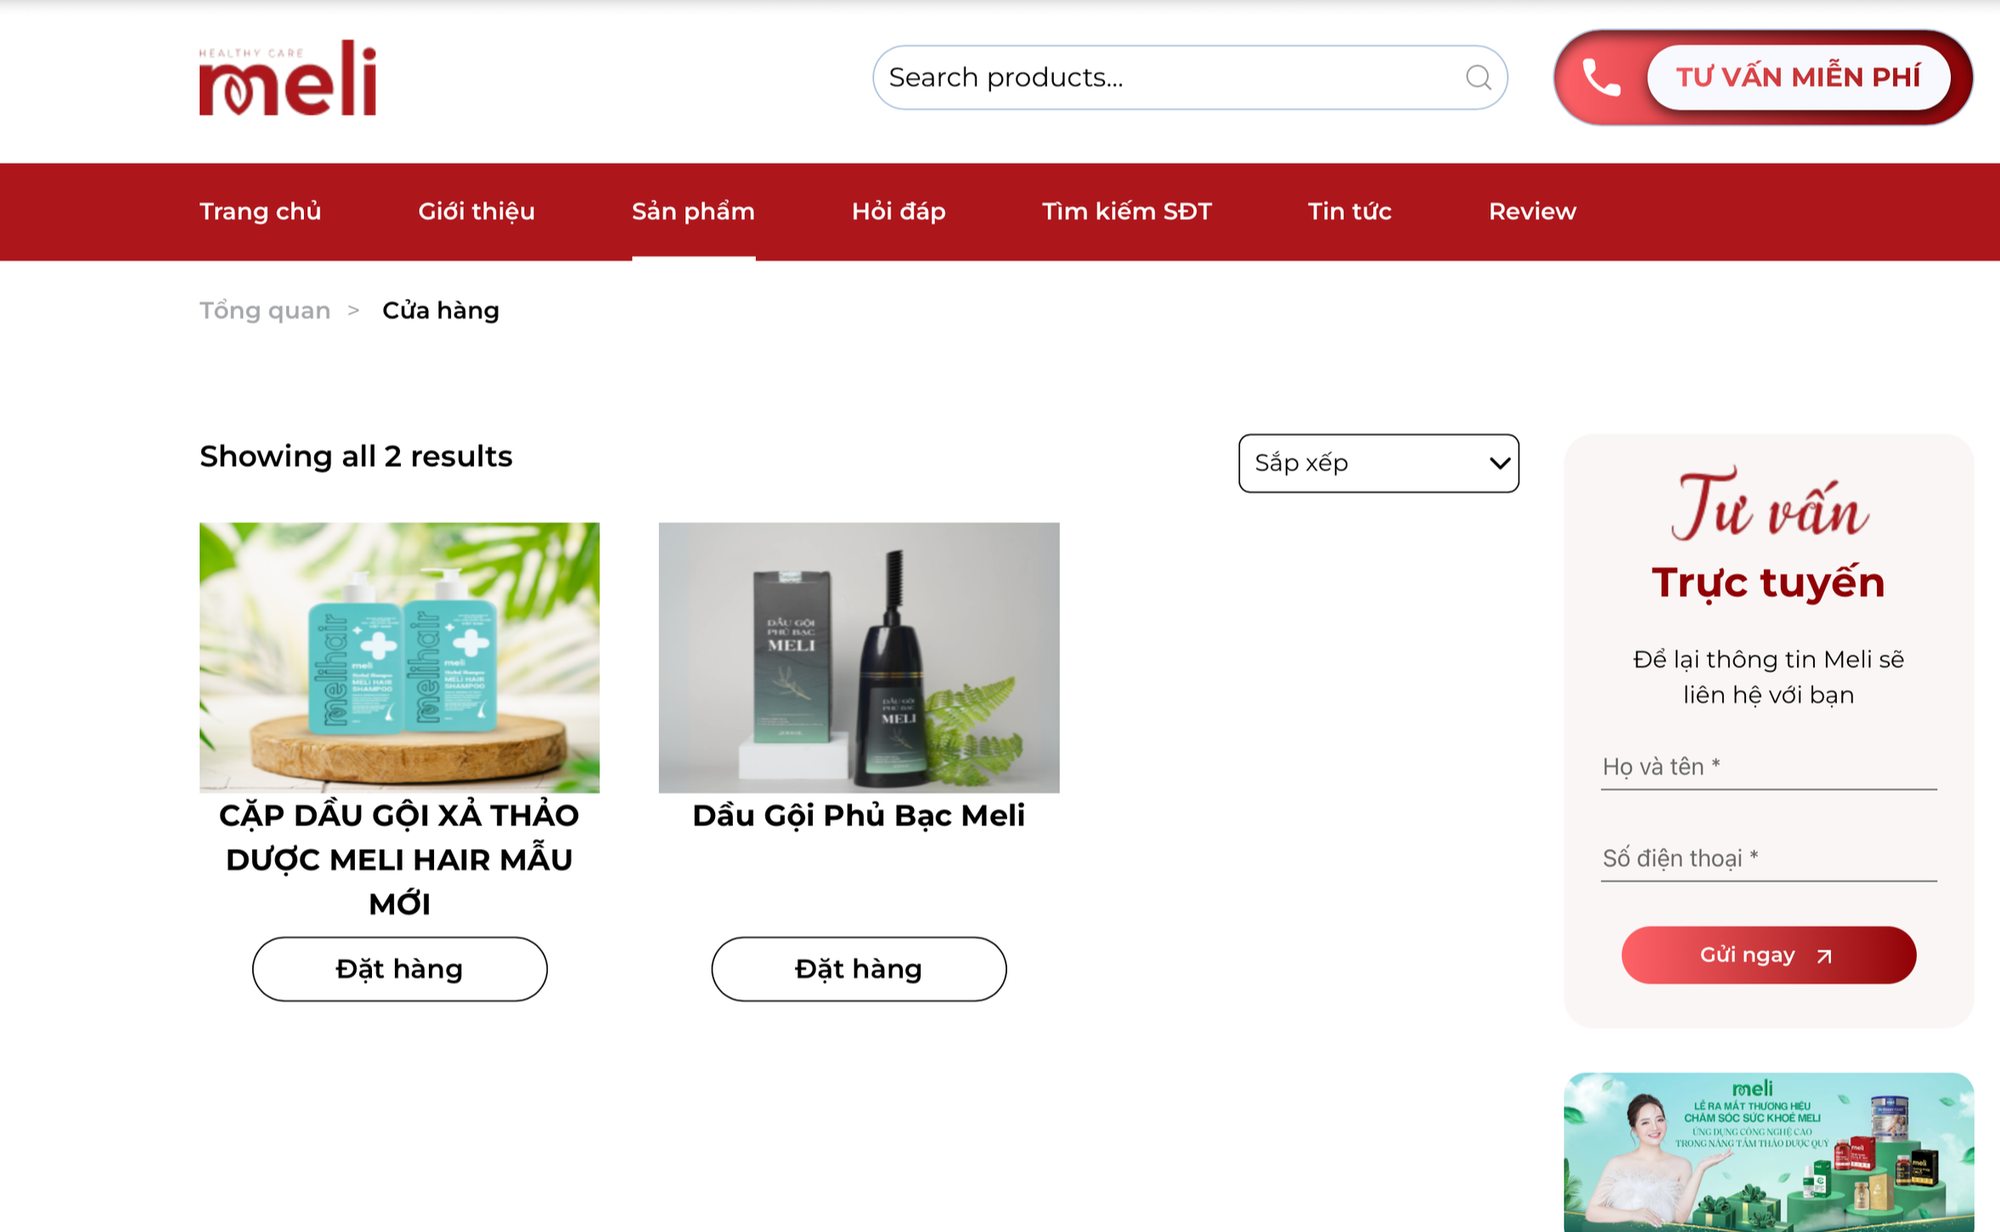
Task: Open the Hỏi đáp menu link
Action: (898, 211)
